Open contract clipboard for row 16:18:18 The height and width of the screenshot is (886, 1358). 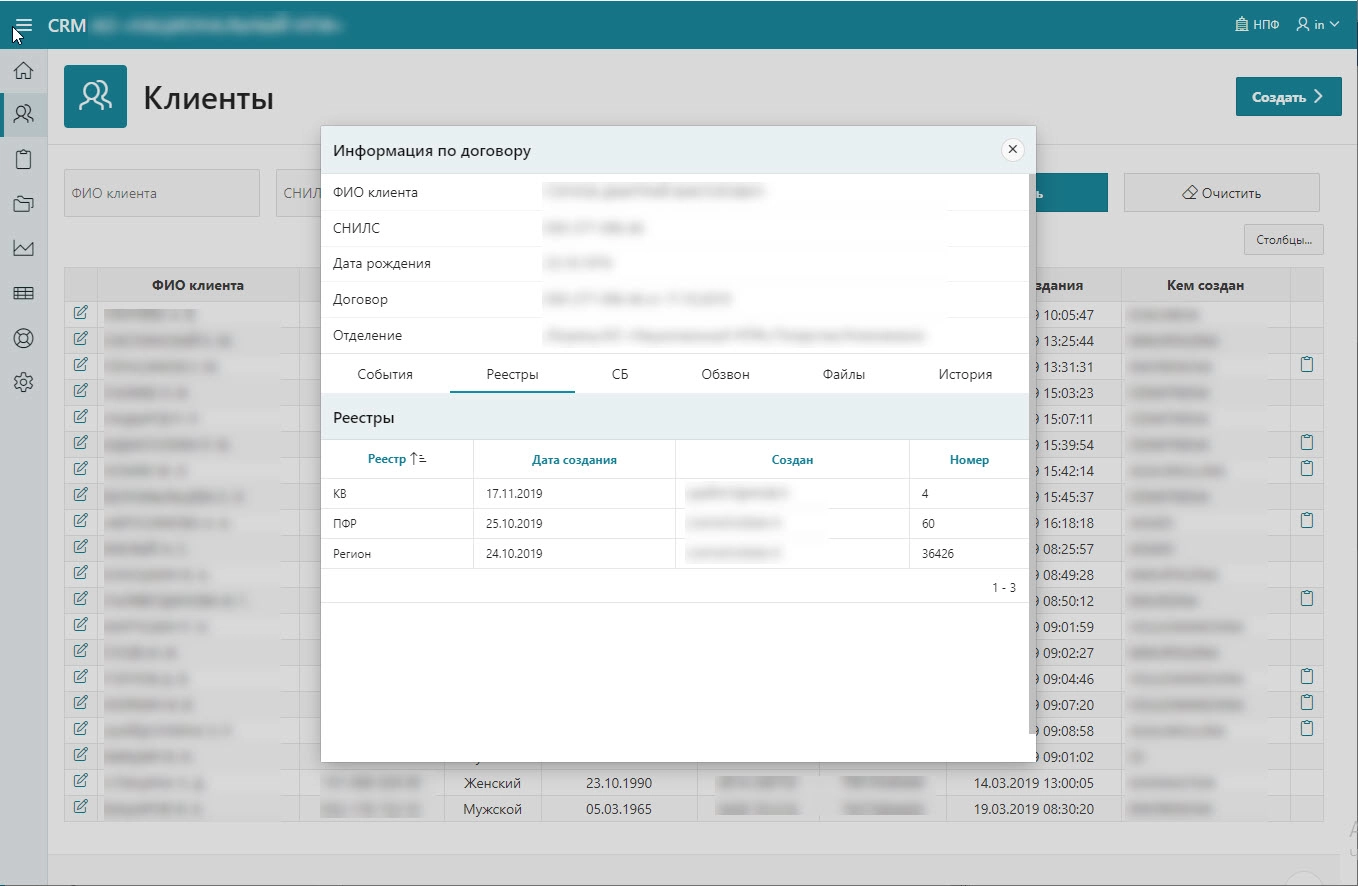(1306, 521)
